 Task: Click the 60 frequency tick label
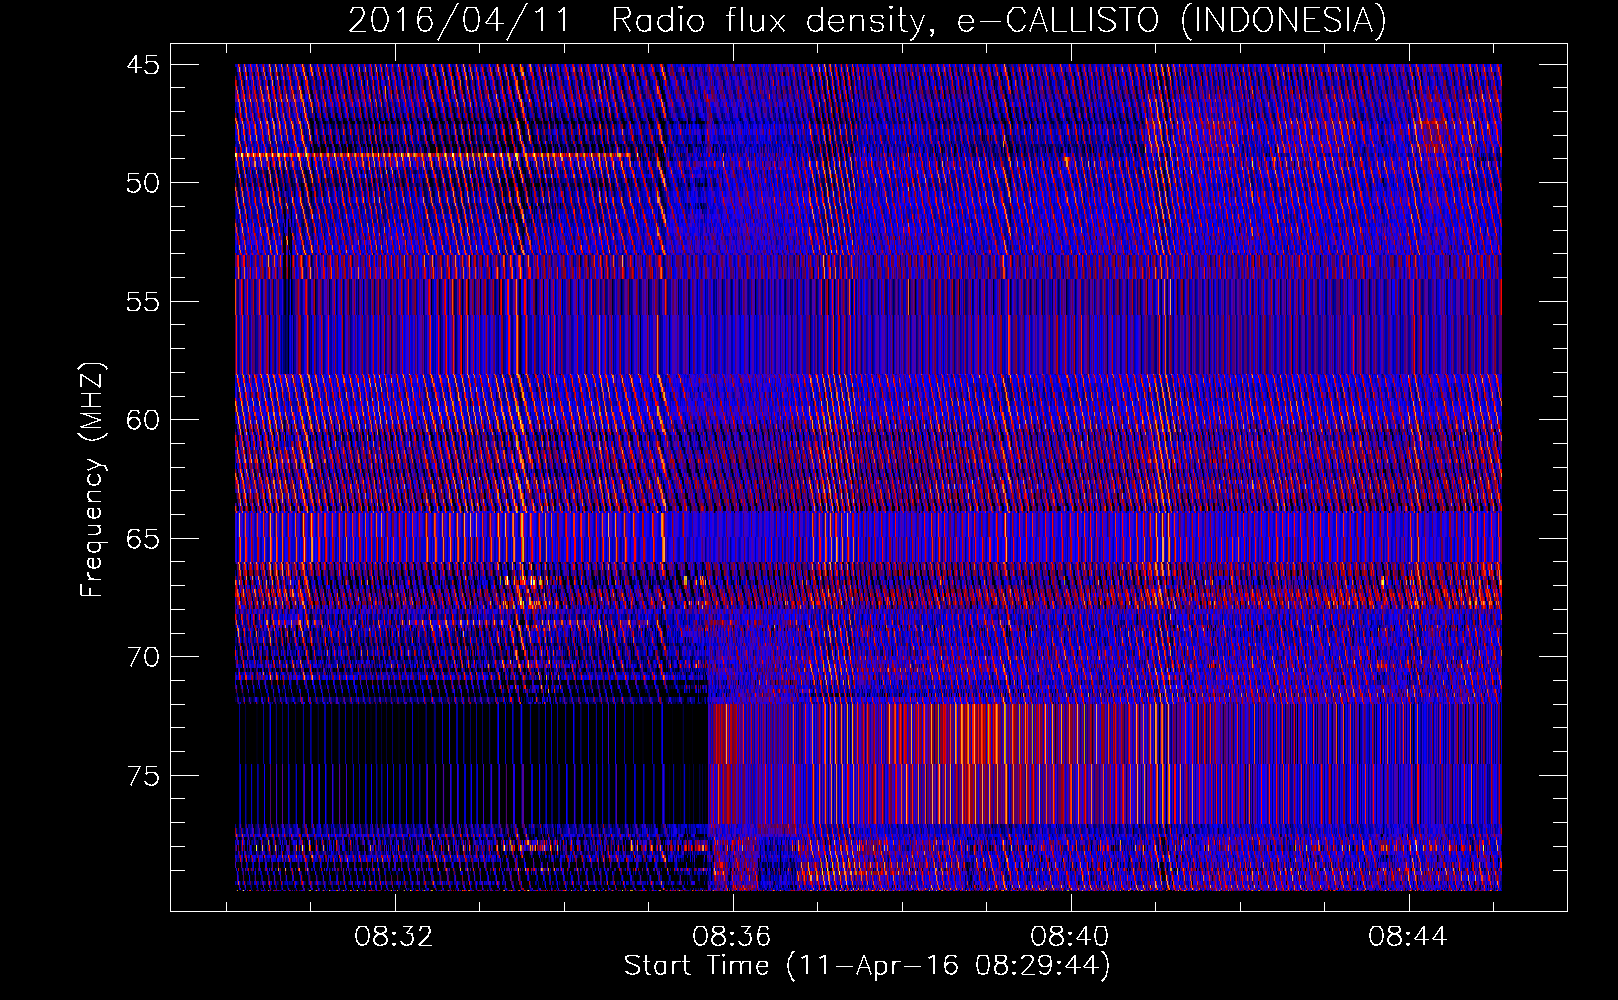coord(142,420)
